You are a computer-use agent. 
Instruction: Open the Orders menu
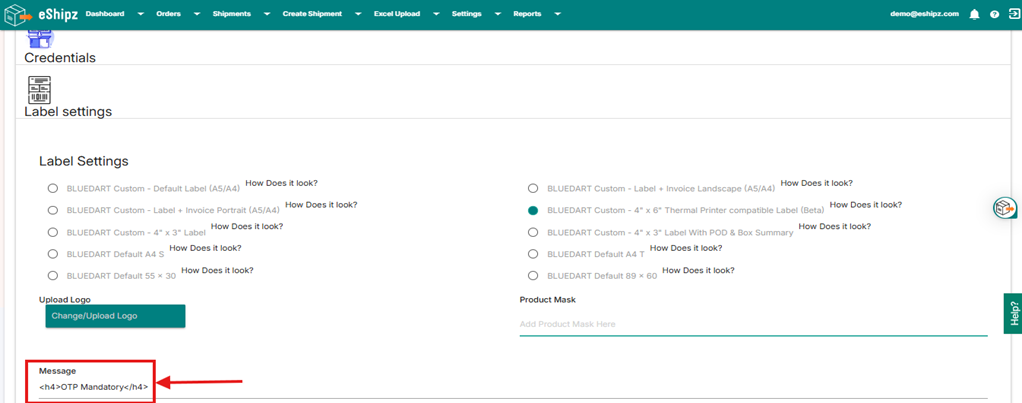pyautogui.click(x=168, y=14)
